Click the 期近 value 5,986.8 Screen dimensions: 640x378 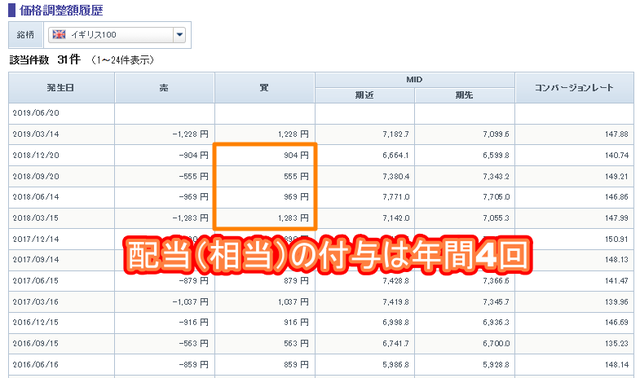click(396, 365)
